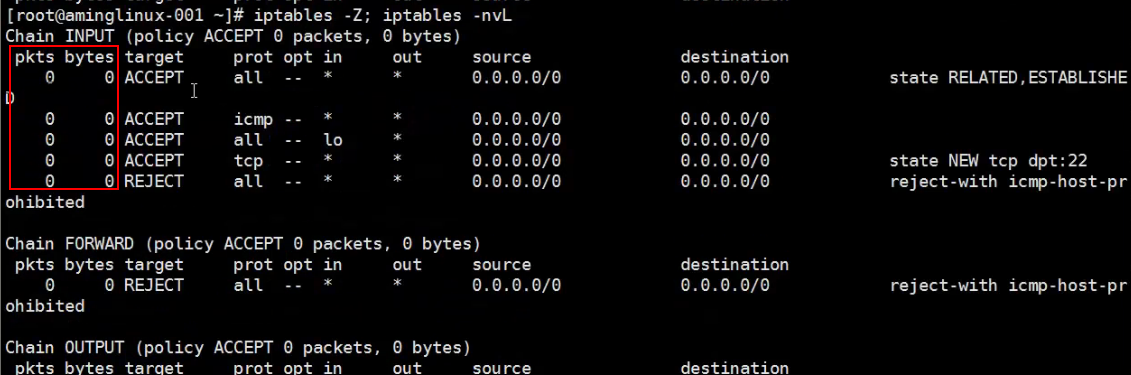Click 'destination' header in FORWARD chain
Viewport: 1131px width, 375px height.
(734, 265)
